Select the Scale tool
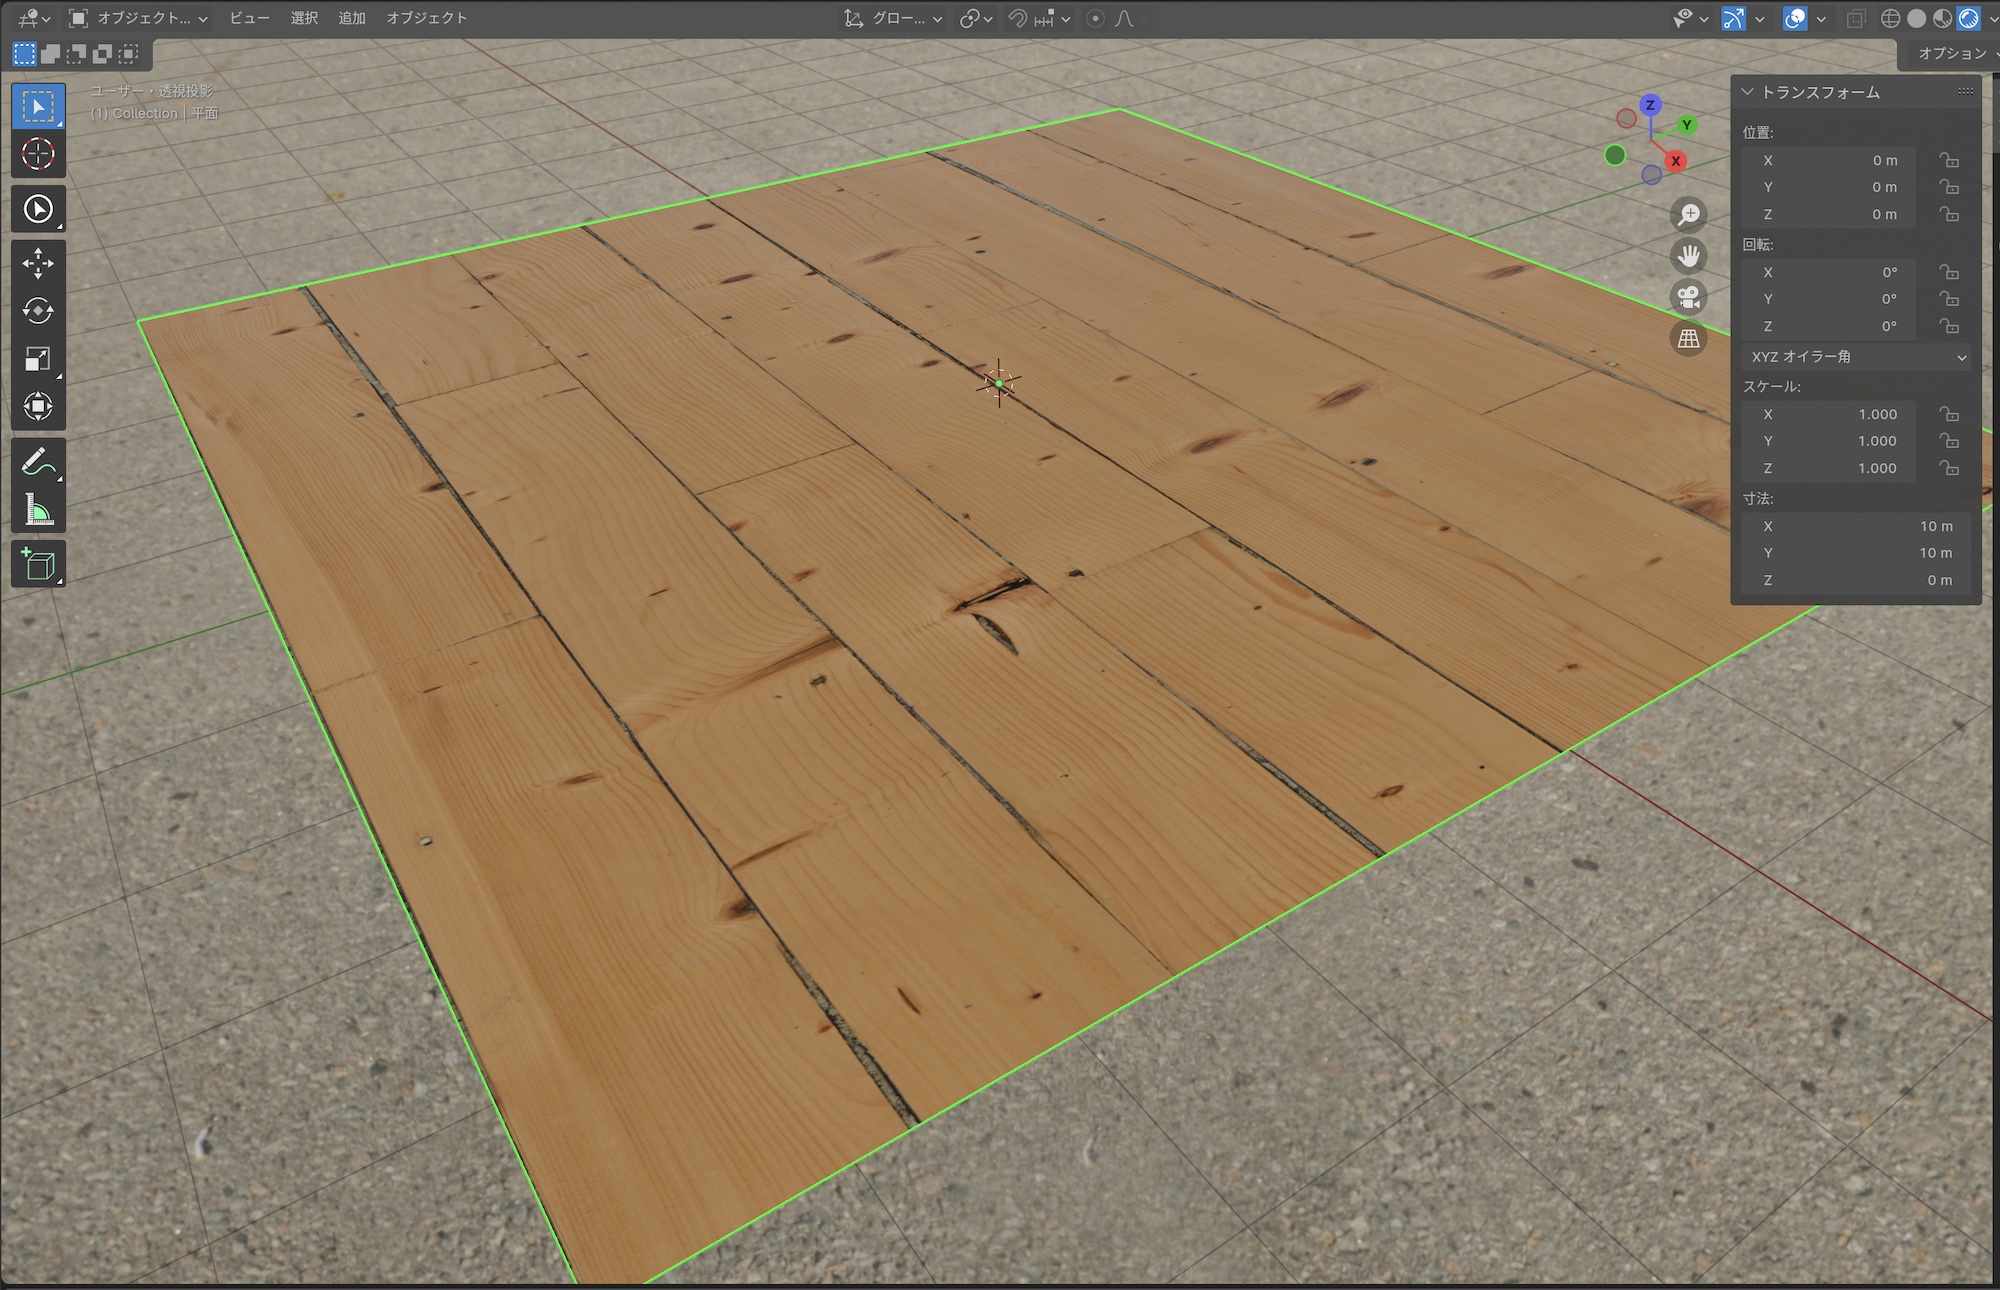The height and width of the screenshot is (1290, 2000). [38, 359]
